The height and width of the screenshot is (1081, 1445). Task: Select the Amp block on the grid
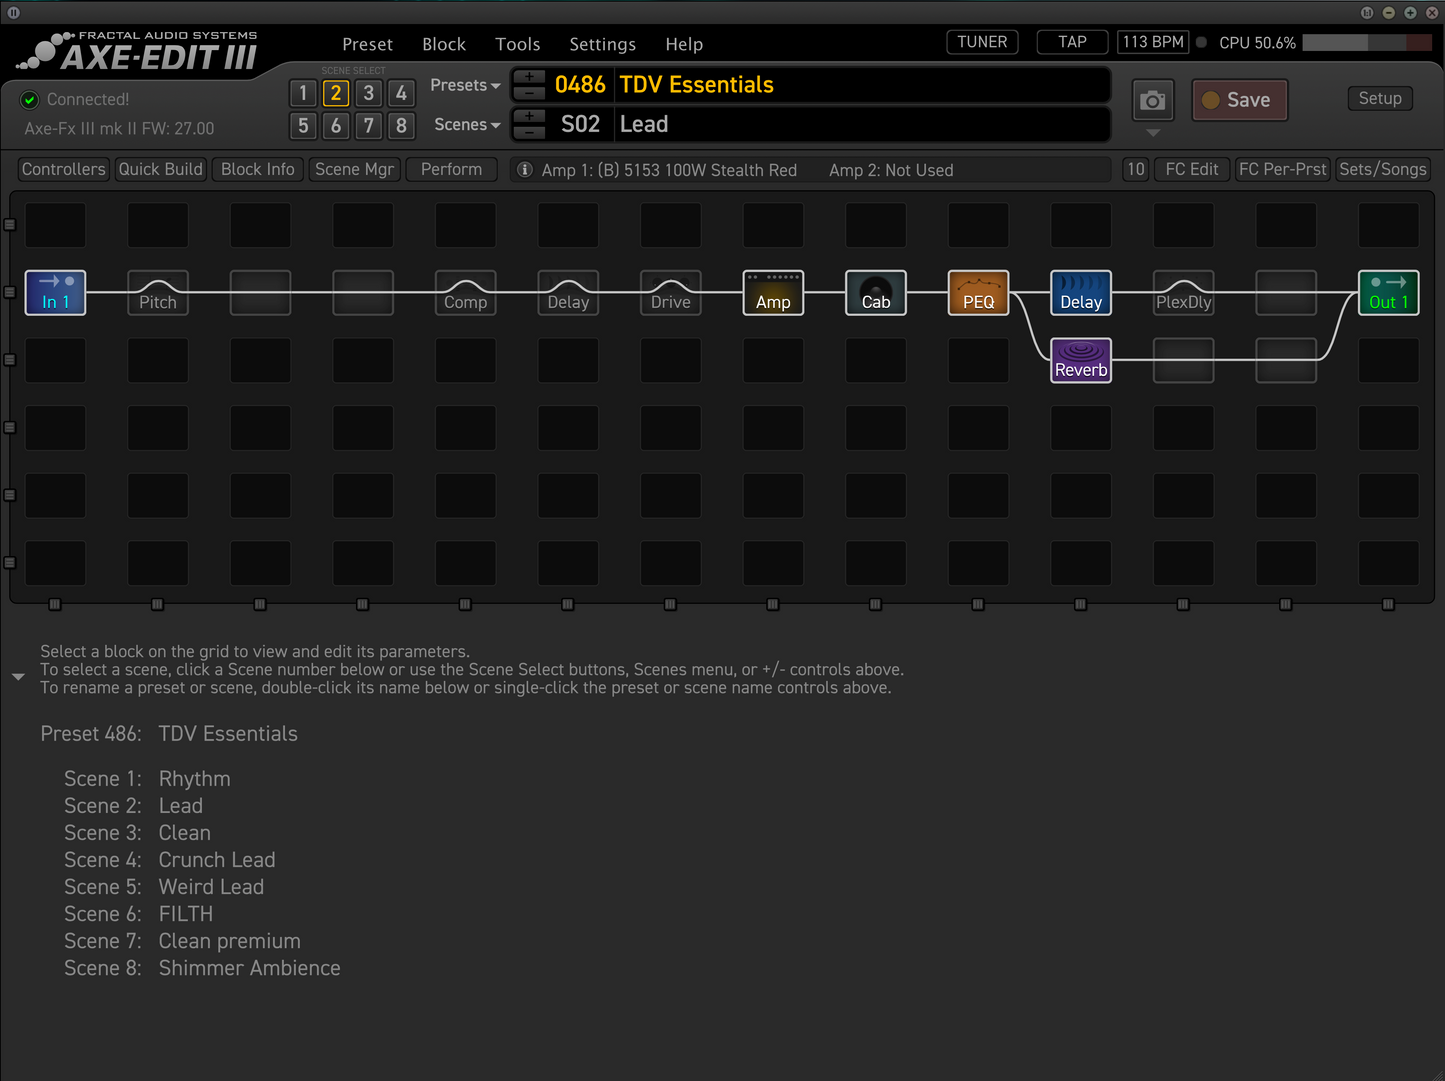pyautogui.click(x=773, y=293)
